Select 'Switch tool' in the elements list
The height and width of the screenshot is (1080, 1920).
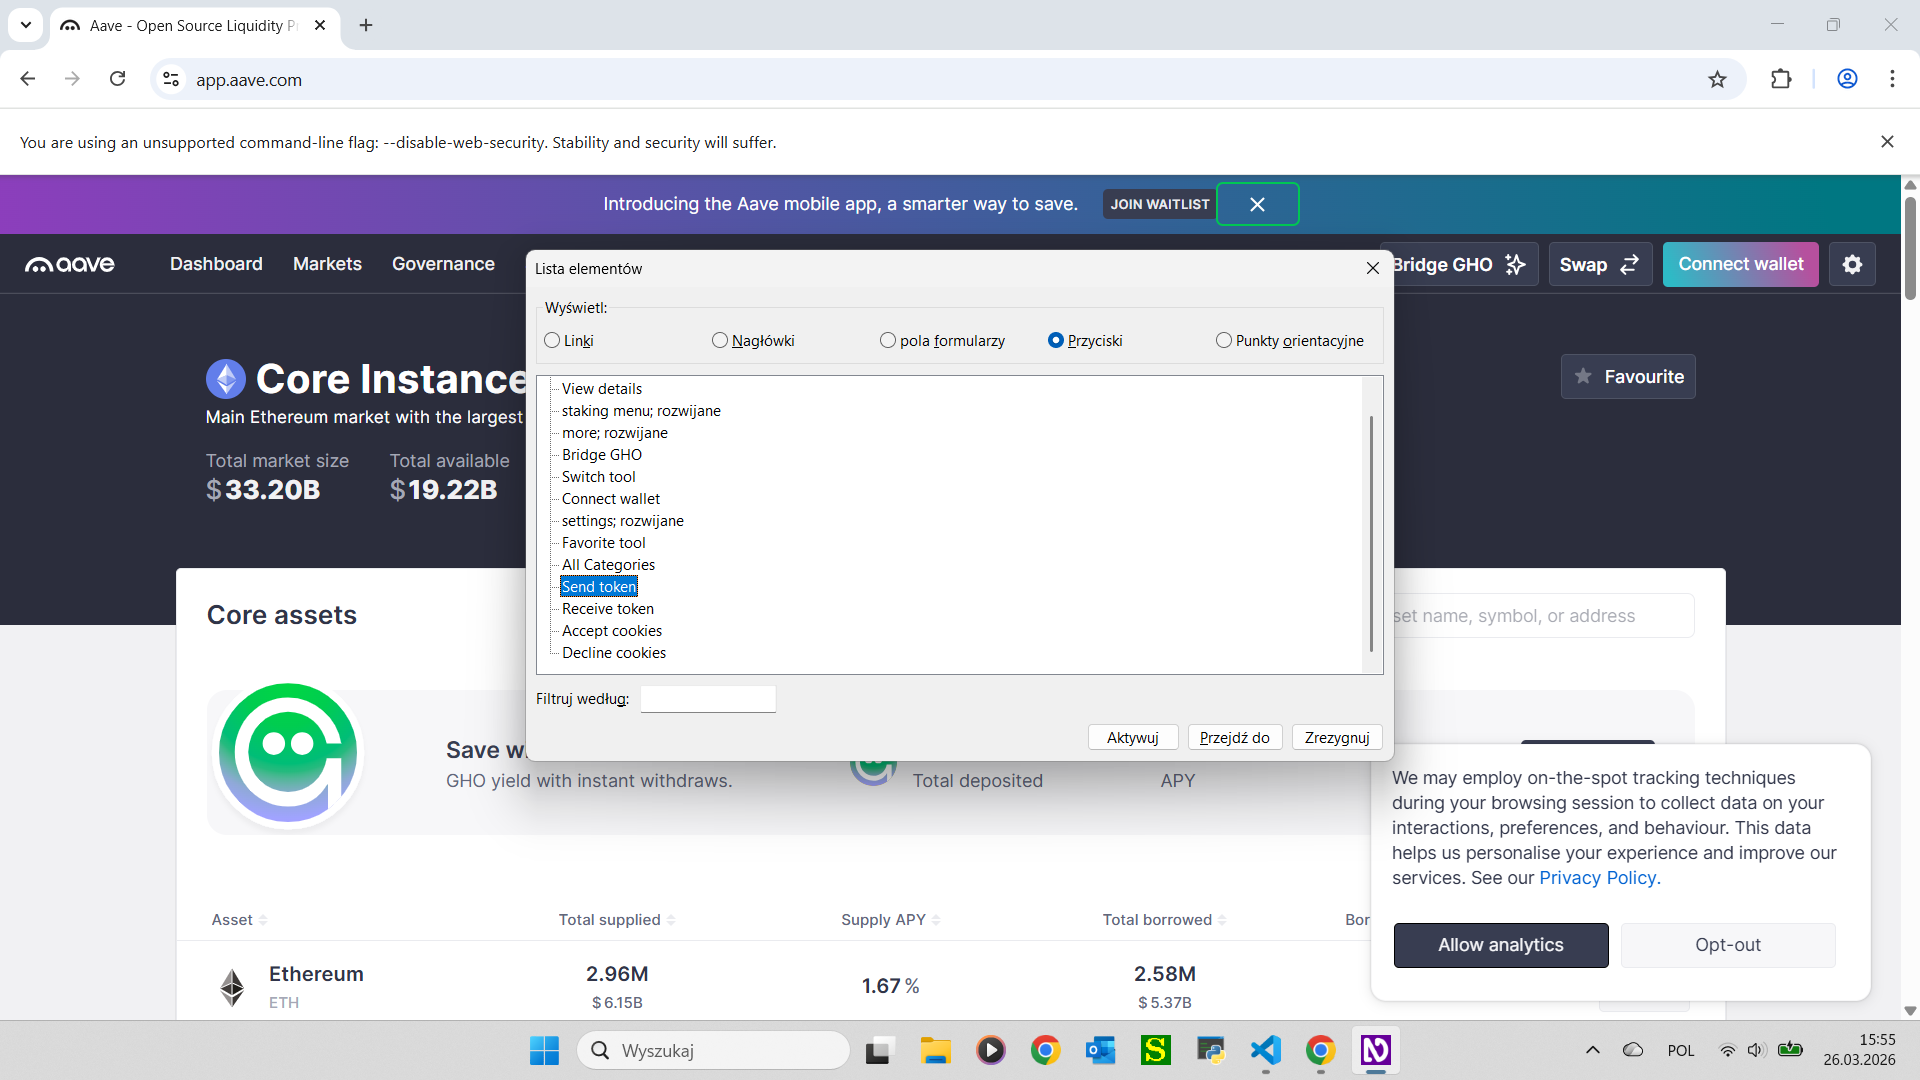[598, 477]
